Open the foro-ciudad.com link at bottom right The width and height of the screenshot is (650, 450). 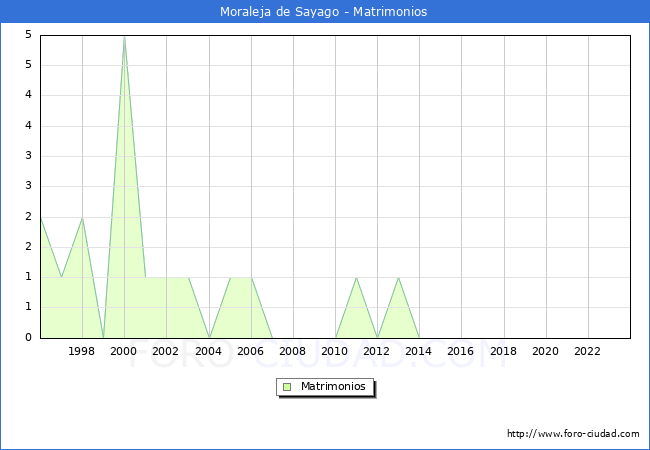point(573,434)
